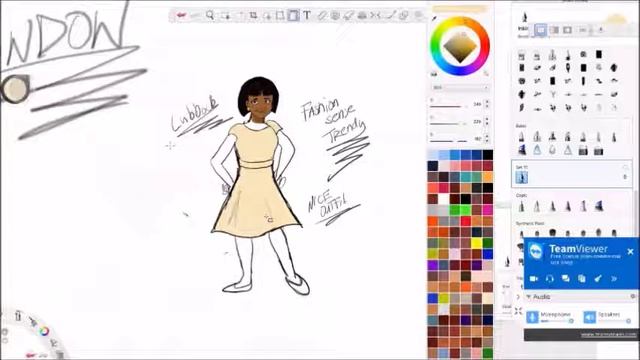Image resolution: width=640 pixels, height=360 pixels.
Task: Open Audio settings gear in TeamViewer
Action: pyautogui.click(x=633, y=296)
